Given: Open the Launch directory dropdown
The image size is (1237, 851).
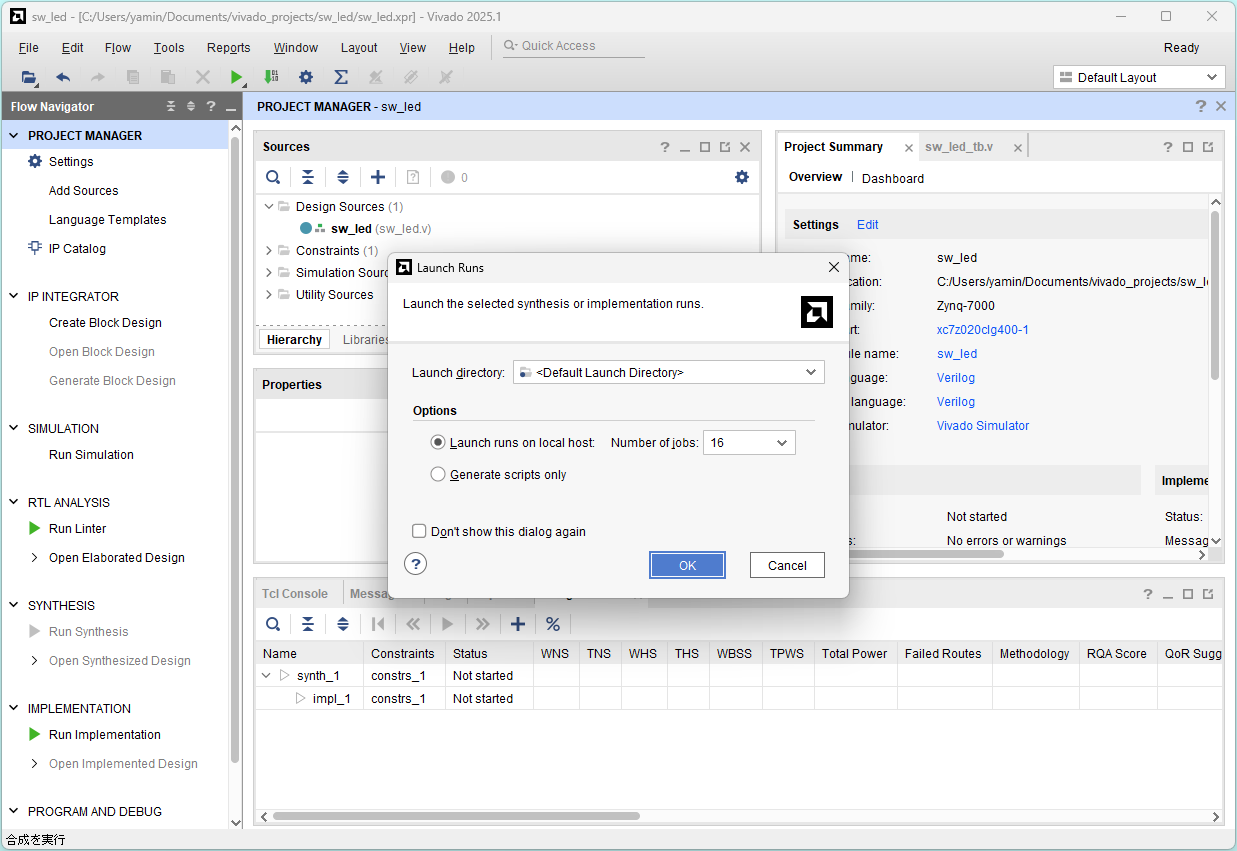Looking at the screenshot, I should click(x=668, y=373).
